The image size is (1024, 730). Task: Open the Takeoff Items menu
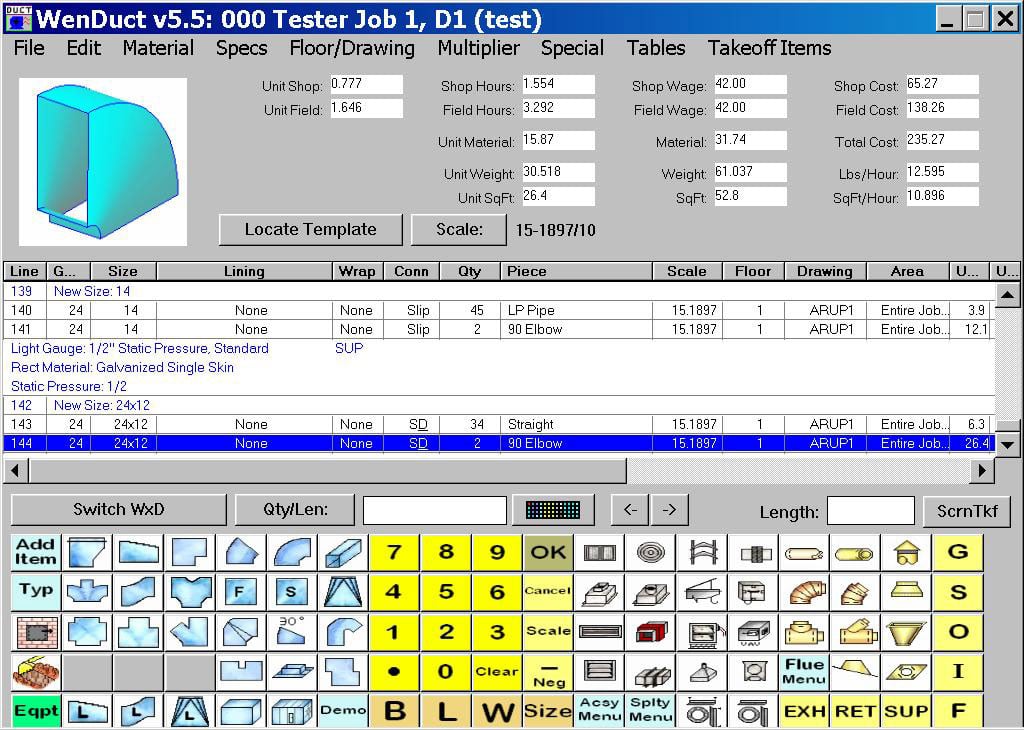coord(769,48)
